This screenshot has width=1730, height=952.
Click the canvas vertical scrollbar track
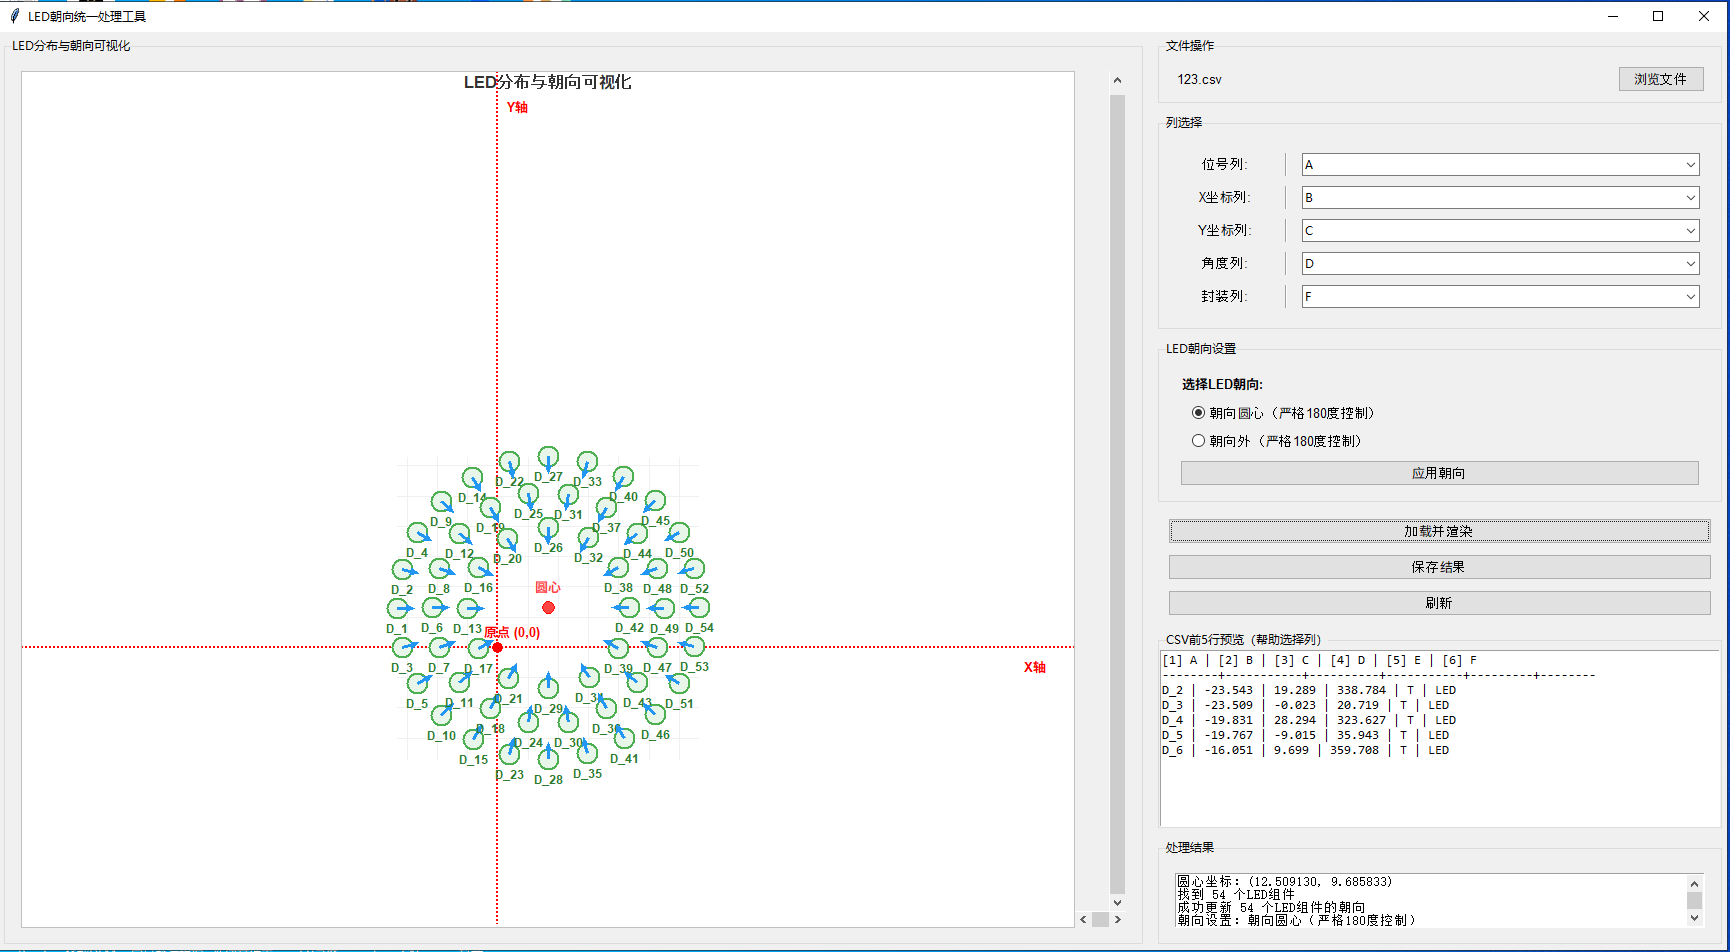click(x=1117, y=492)
